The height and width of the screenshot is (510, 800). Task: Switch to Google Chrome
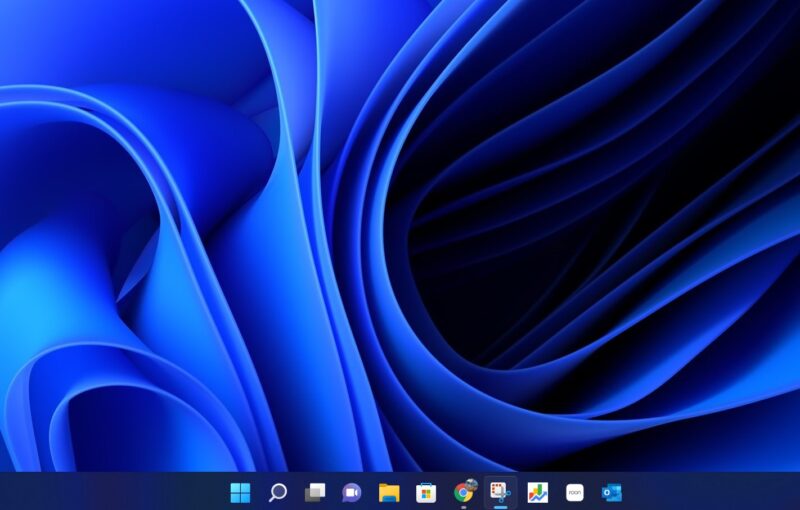click(x=463, y=492)
